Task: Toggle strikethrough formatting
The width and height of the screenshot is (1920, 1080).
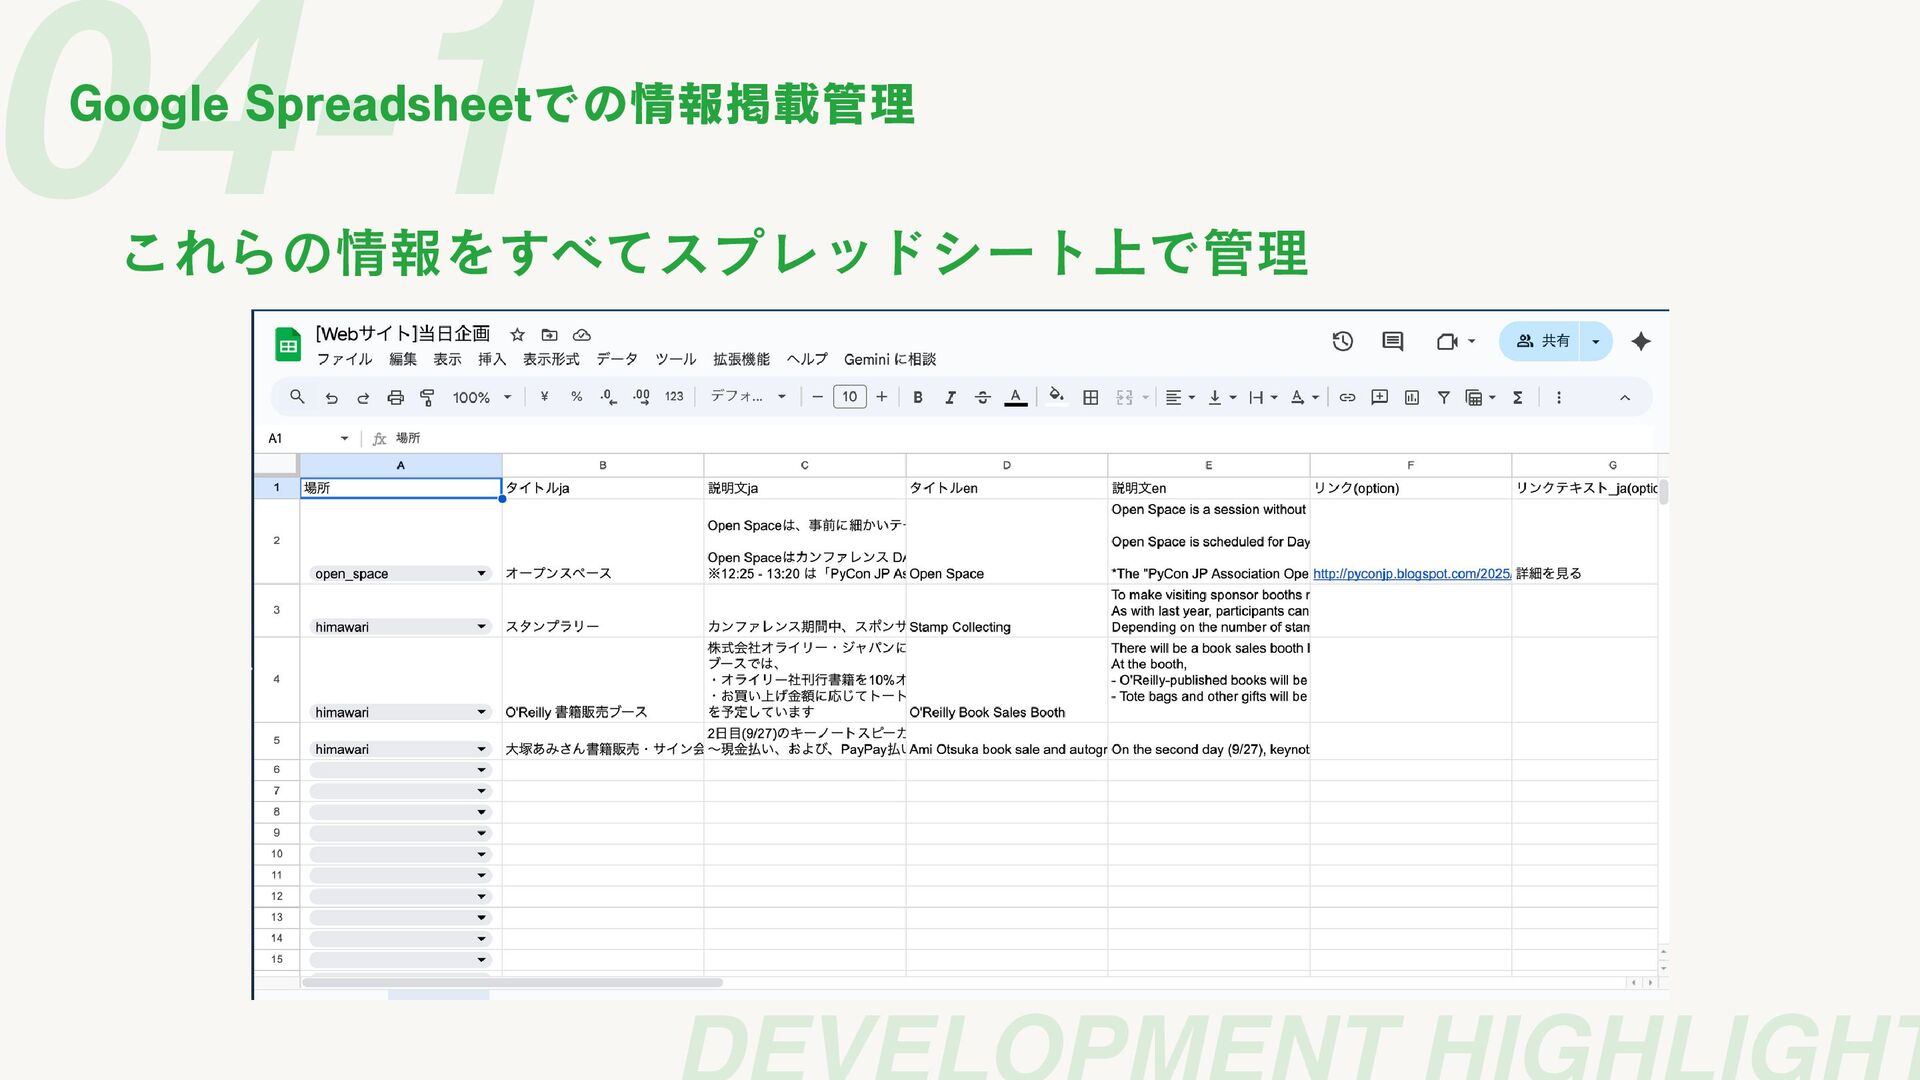Action: [x=982, y=398]
